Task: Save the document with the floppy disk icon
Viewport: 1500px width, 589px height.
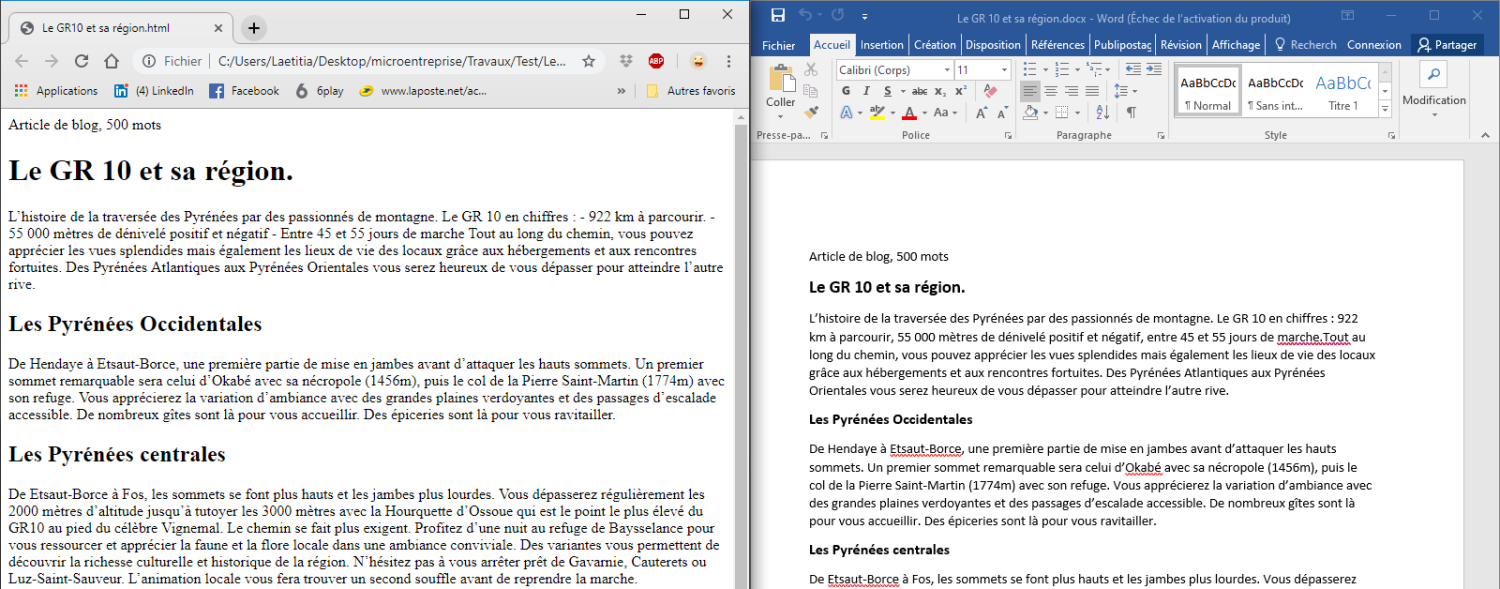Action: [777, 16]
